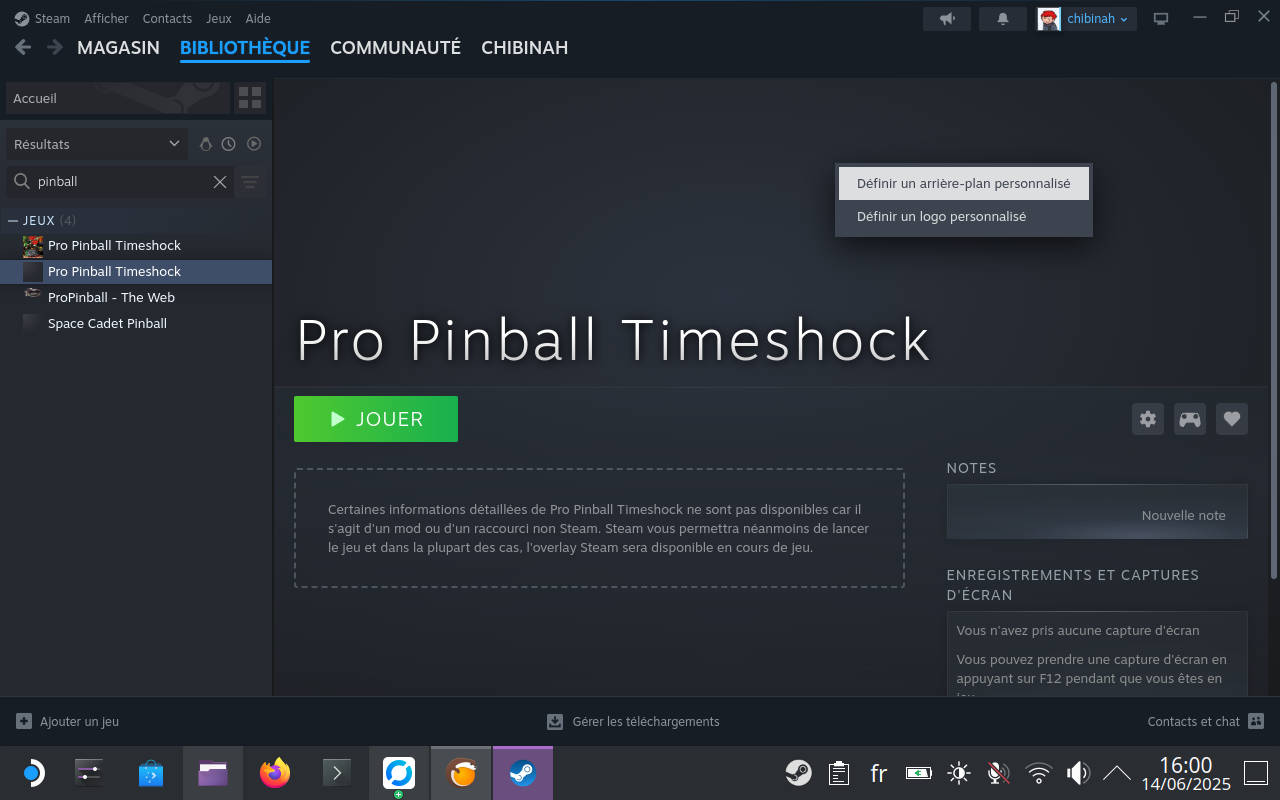Launch Firefox from the taskbar
Screen dimensions: 1280x800
[275, 773]
